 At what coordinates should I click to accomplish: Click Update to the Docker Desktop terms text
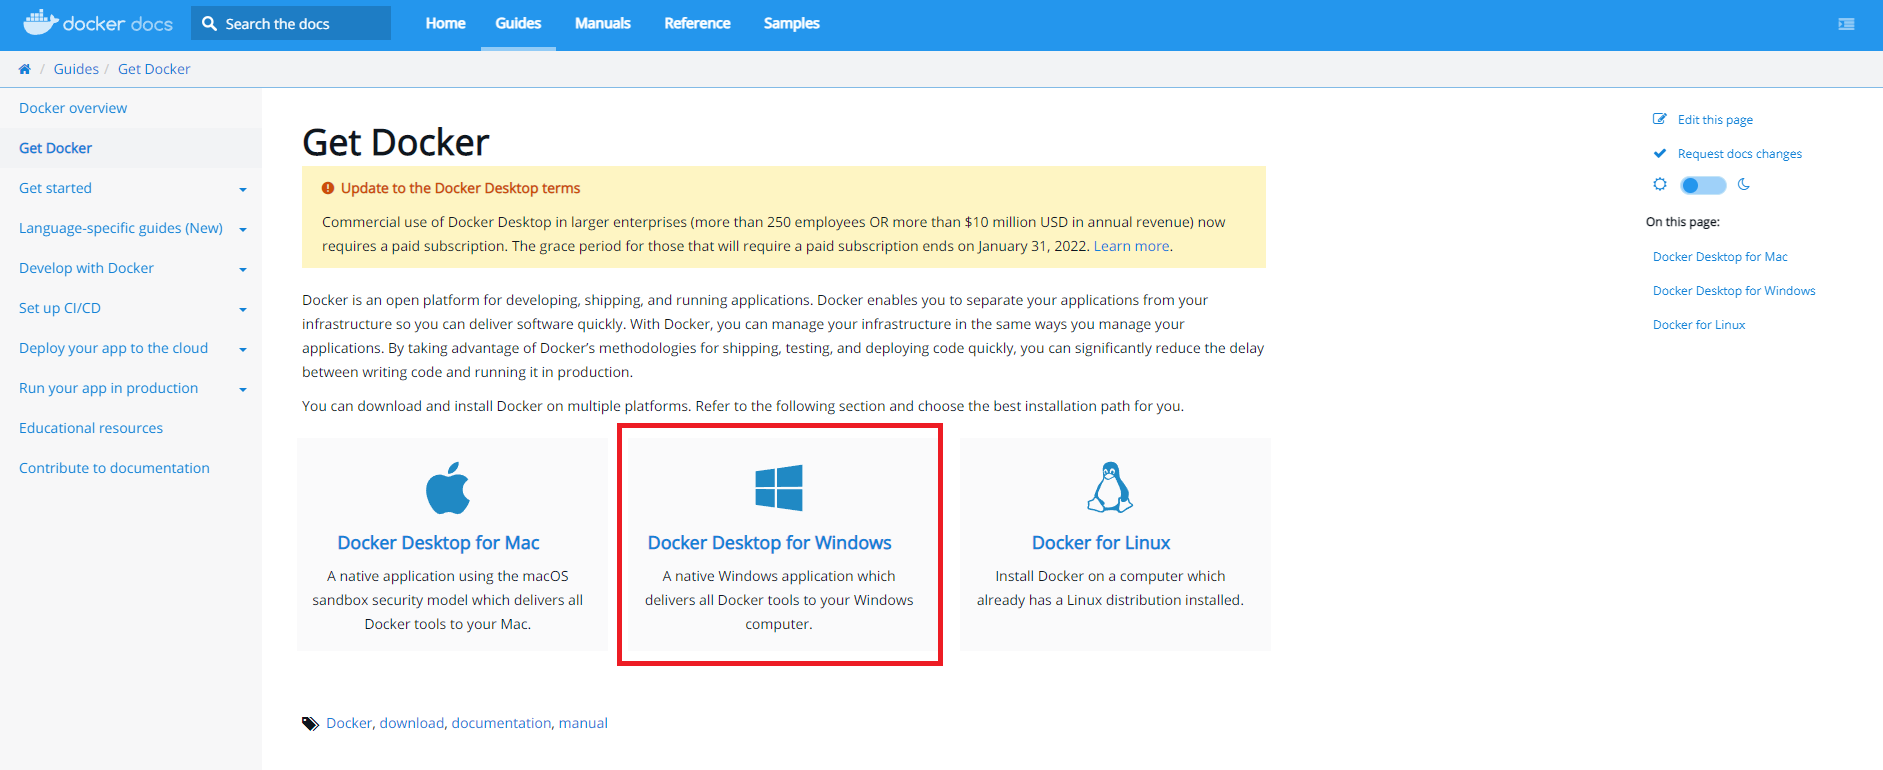pos(460,188)
